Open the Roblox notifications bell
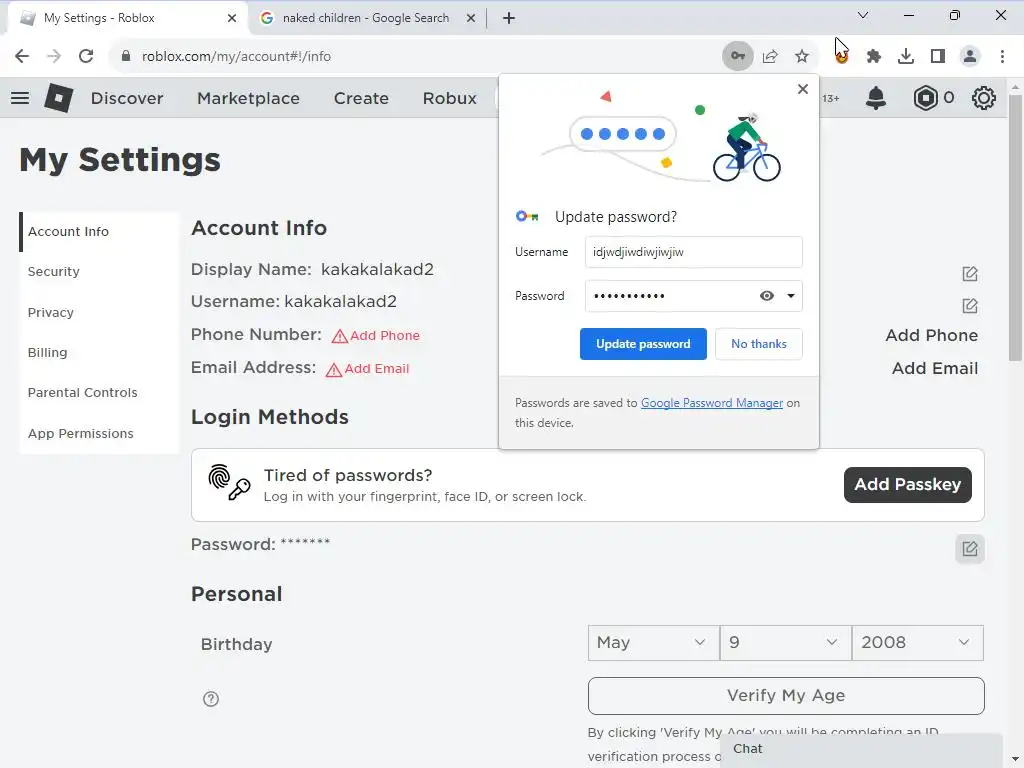 pos(876,98)
